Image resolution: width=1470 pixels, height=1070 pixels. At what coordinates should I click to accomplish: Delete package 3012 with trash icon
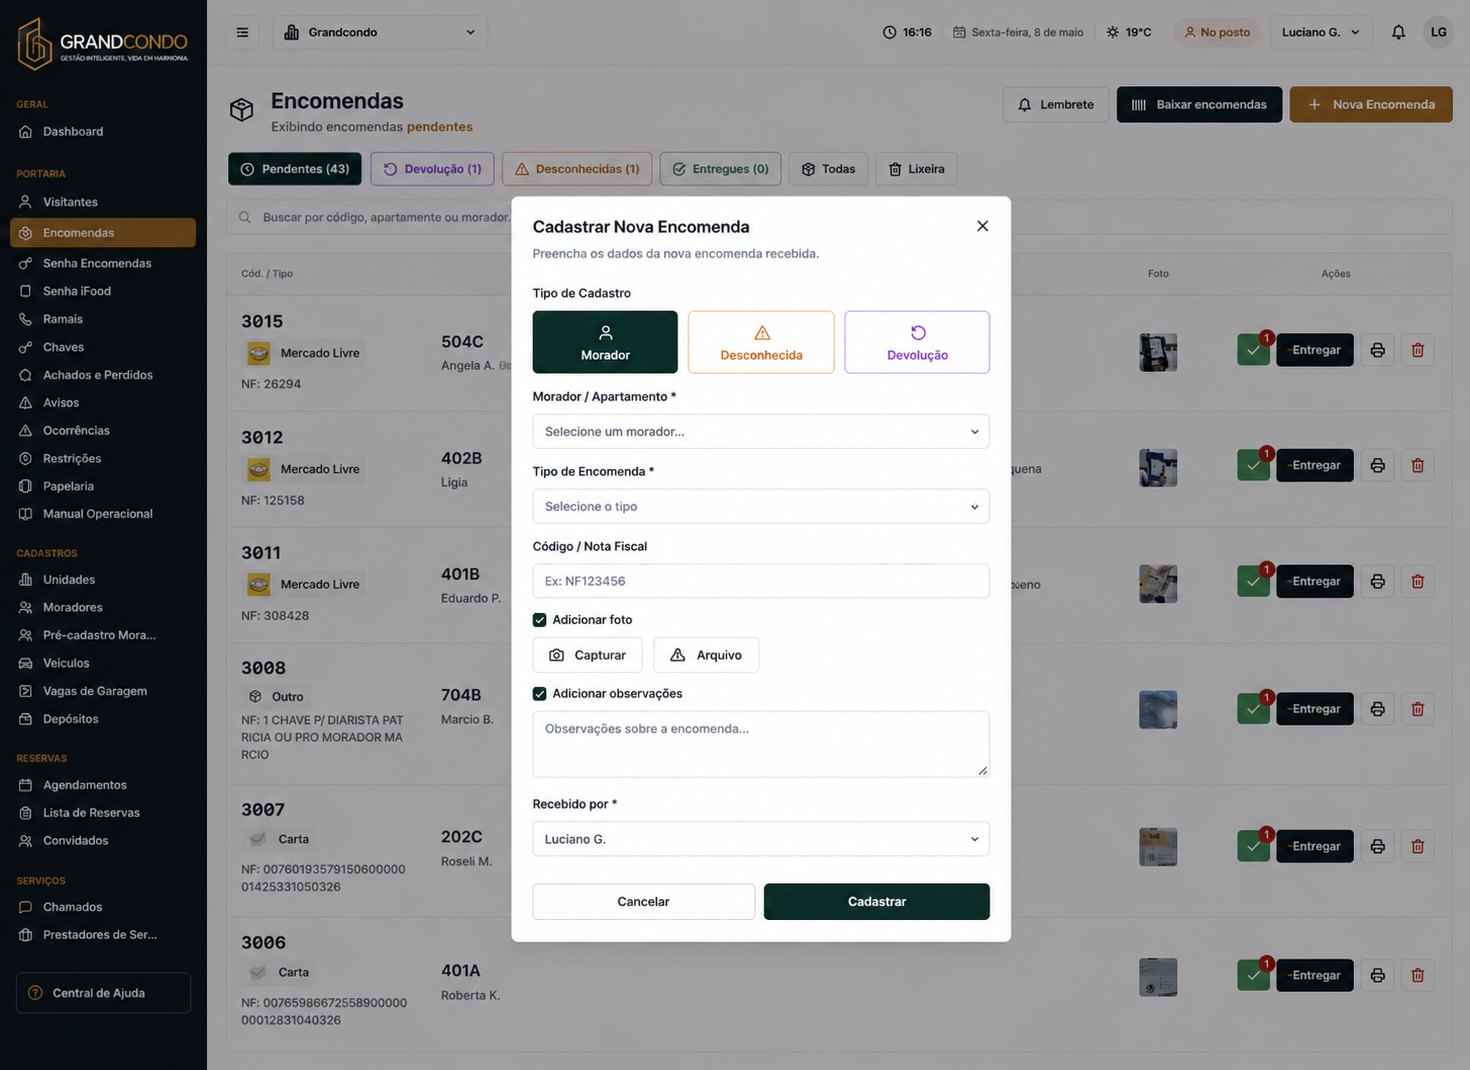(x=1417, y=465)
